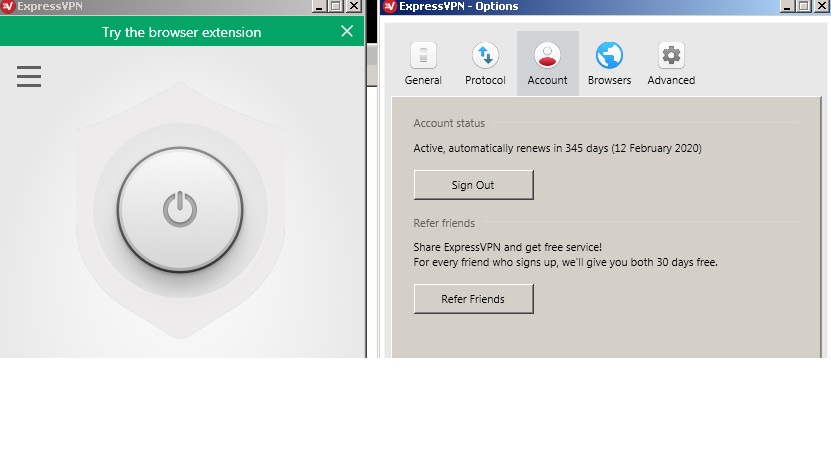Screen dimensions: 831x460
Task: Maximize the ExpressVPN main window
Action: click(335, 6)
